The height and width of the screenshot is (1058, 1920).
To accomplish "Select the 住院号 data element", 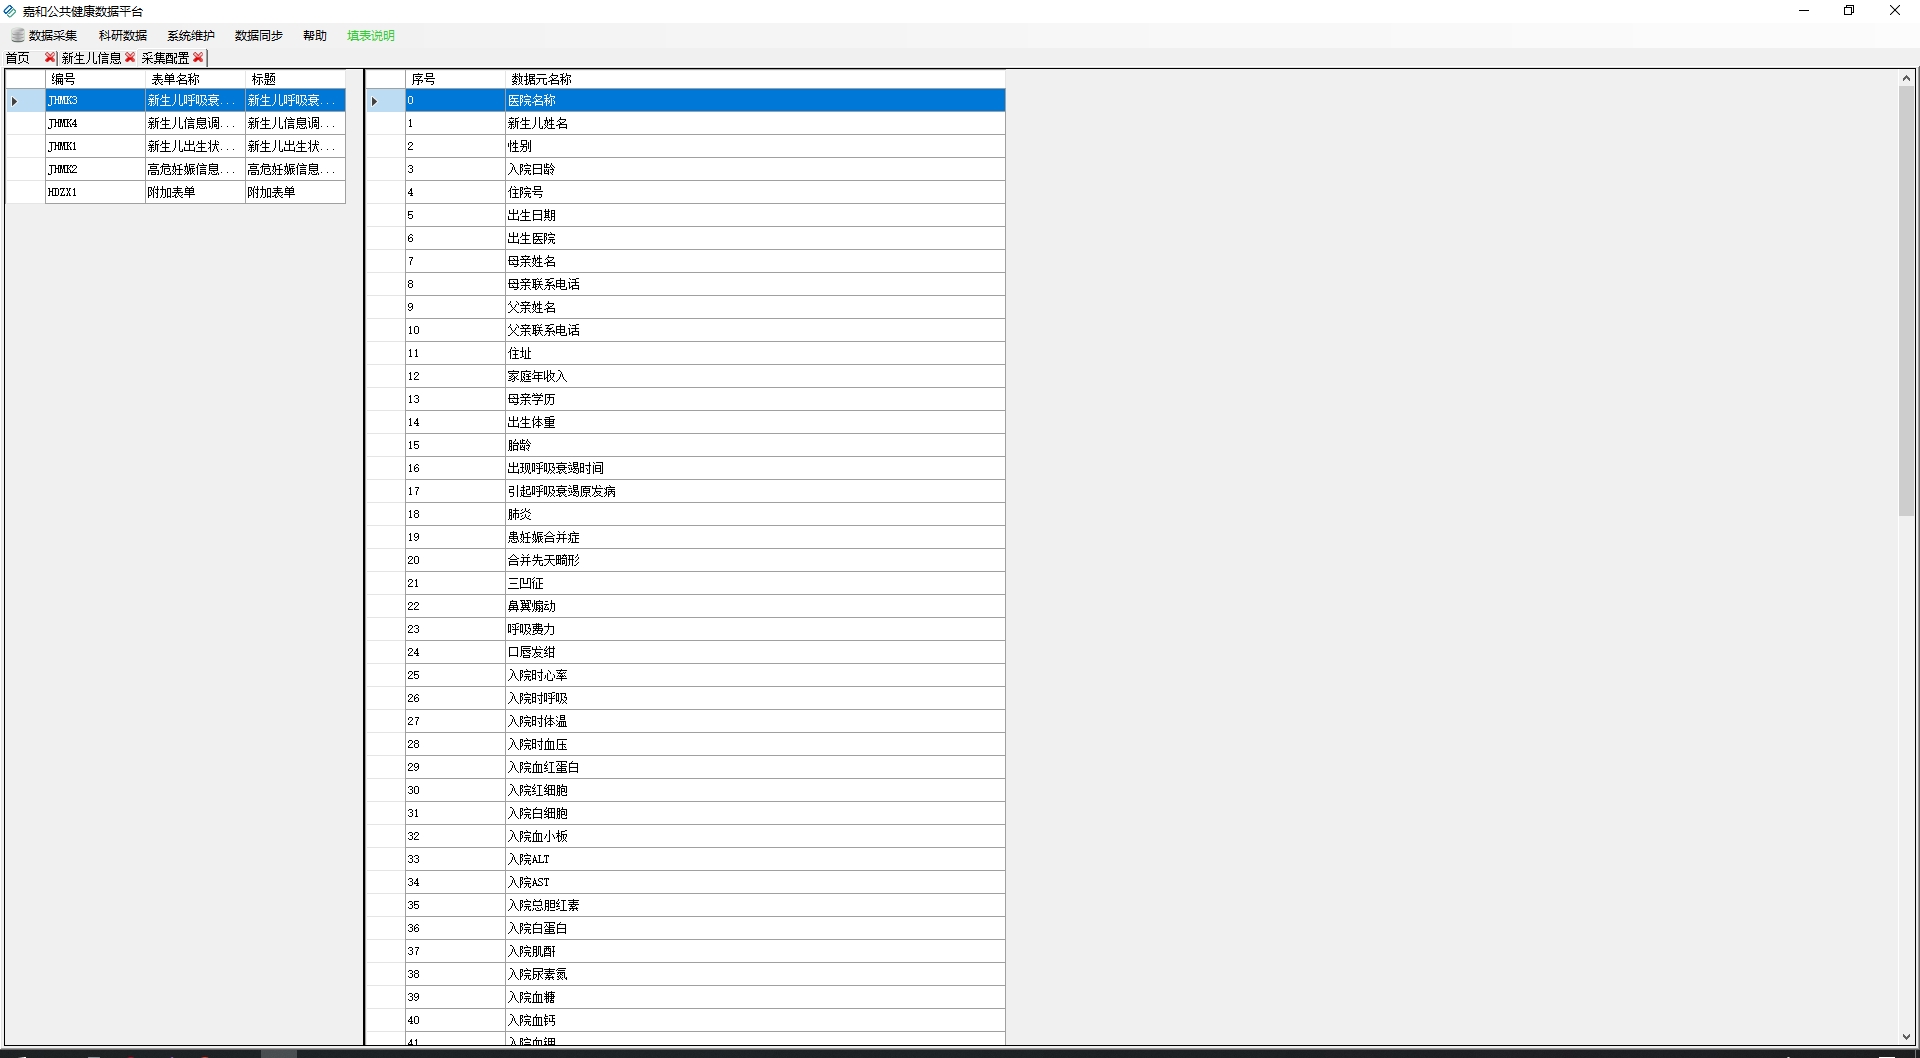I will coord(755,192).
